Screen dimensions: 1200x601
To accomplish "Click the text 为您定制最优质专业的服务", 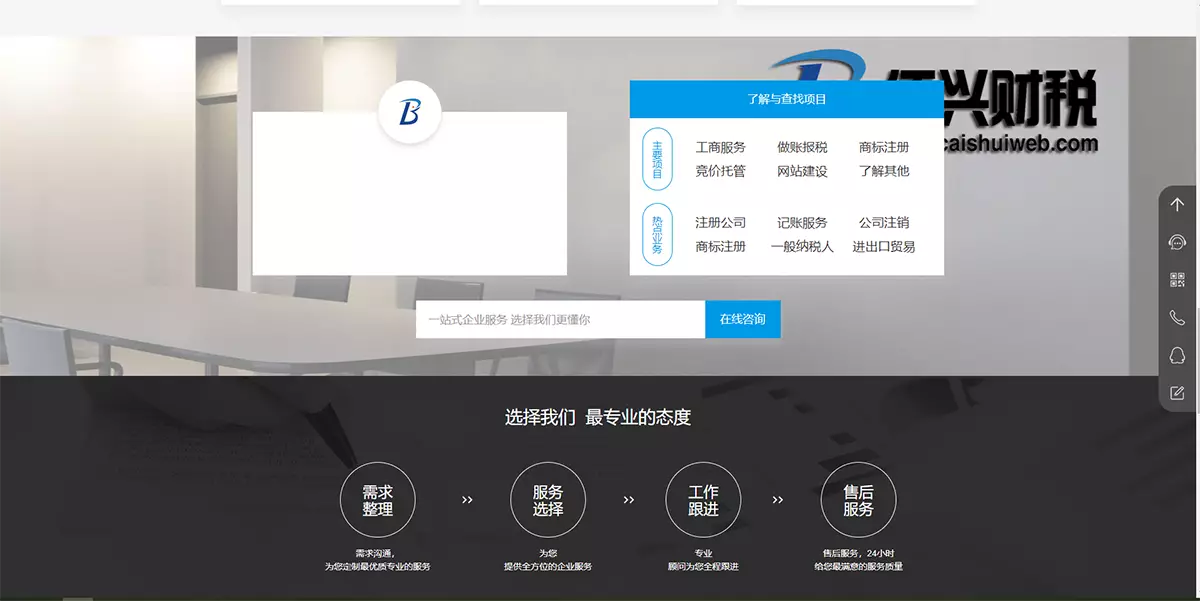I will (378, 566).
